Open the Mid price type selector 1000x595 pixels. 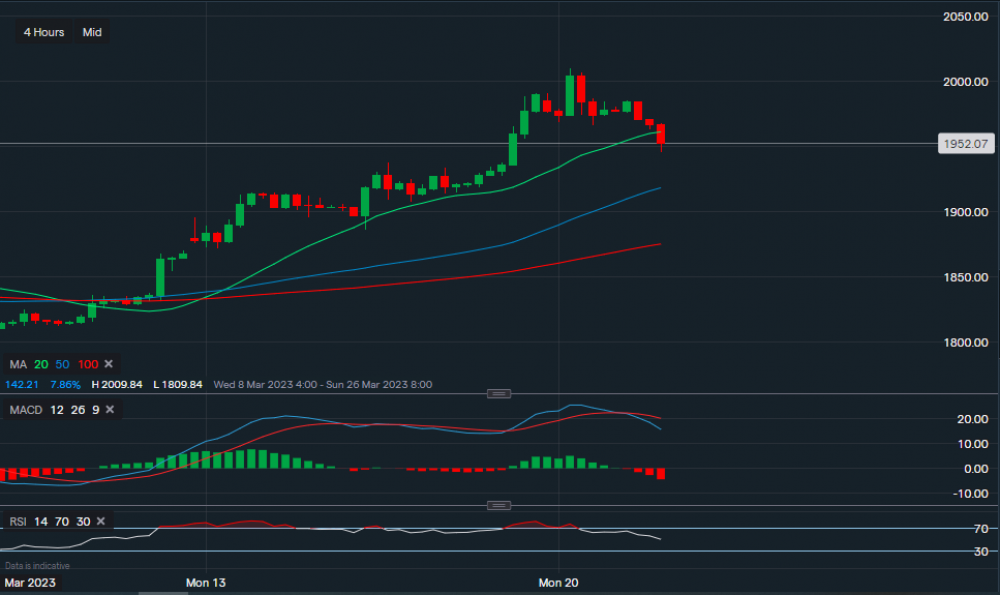(x=91, y=32)
